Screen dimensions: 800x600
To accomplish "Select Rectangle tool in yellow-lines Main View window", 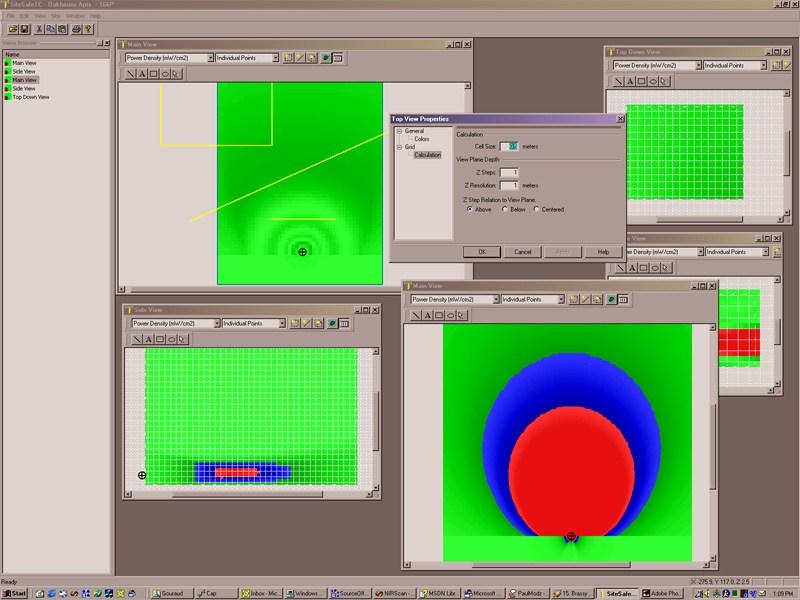I will [x=153, y=74].
